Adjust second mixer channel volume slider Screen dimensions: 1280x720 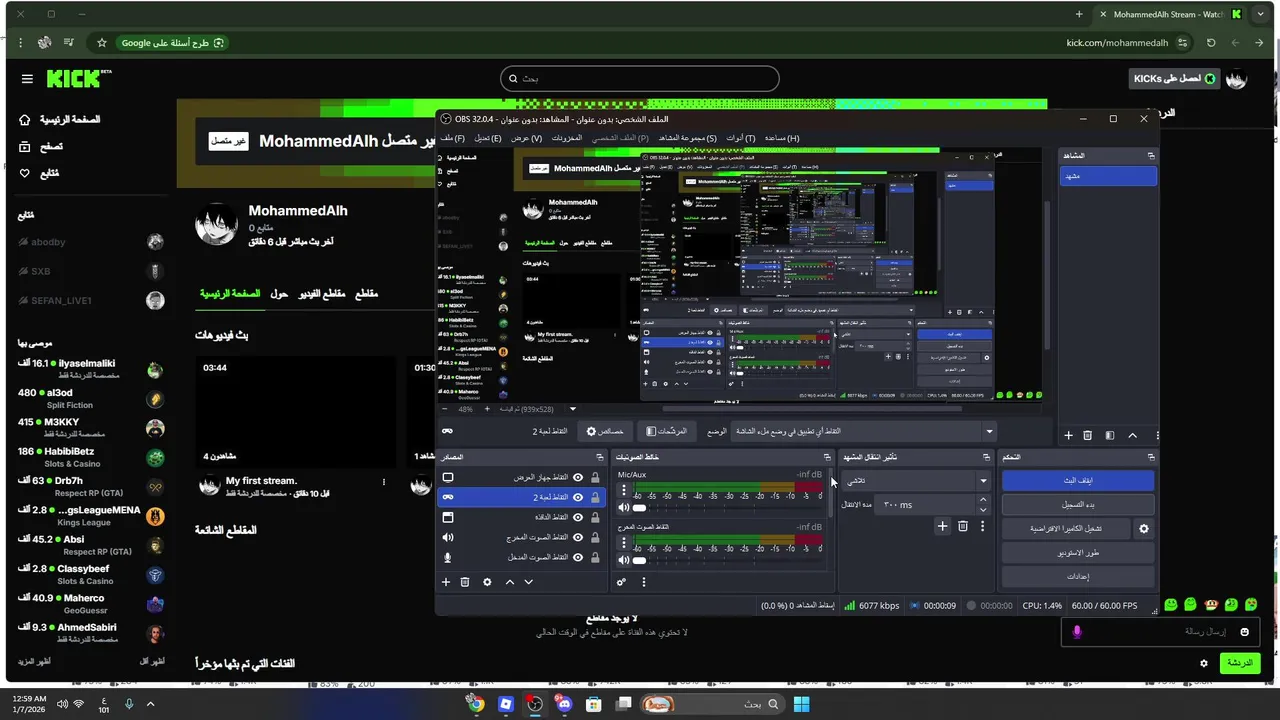click(x=639, y=560)
